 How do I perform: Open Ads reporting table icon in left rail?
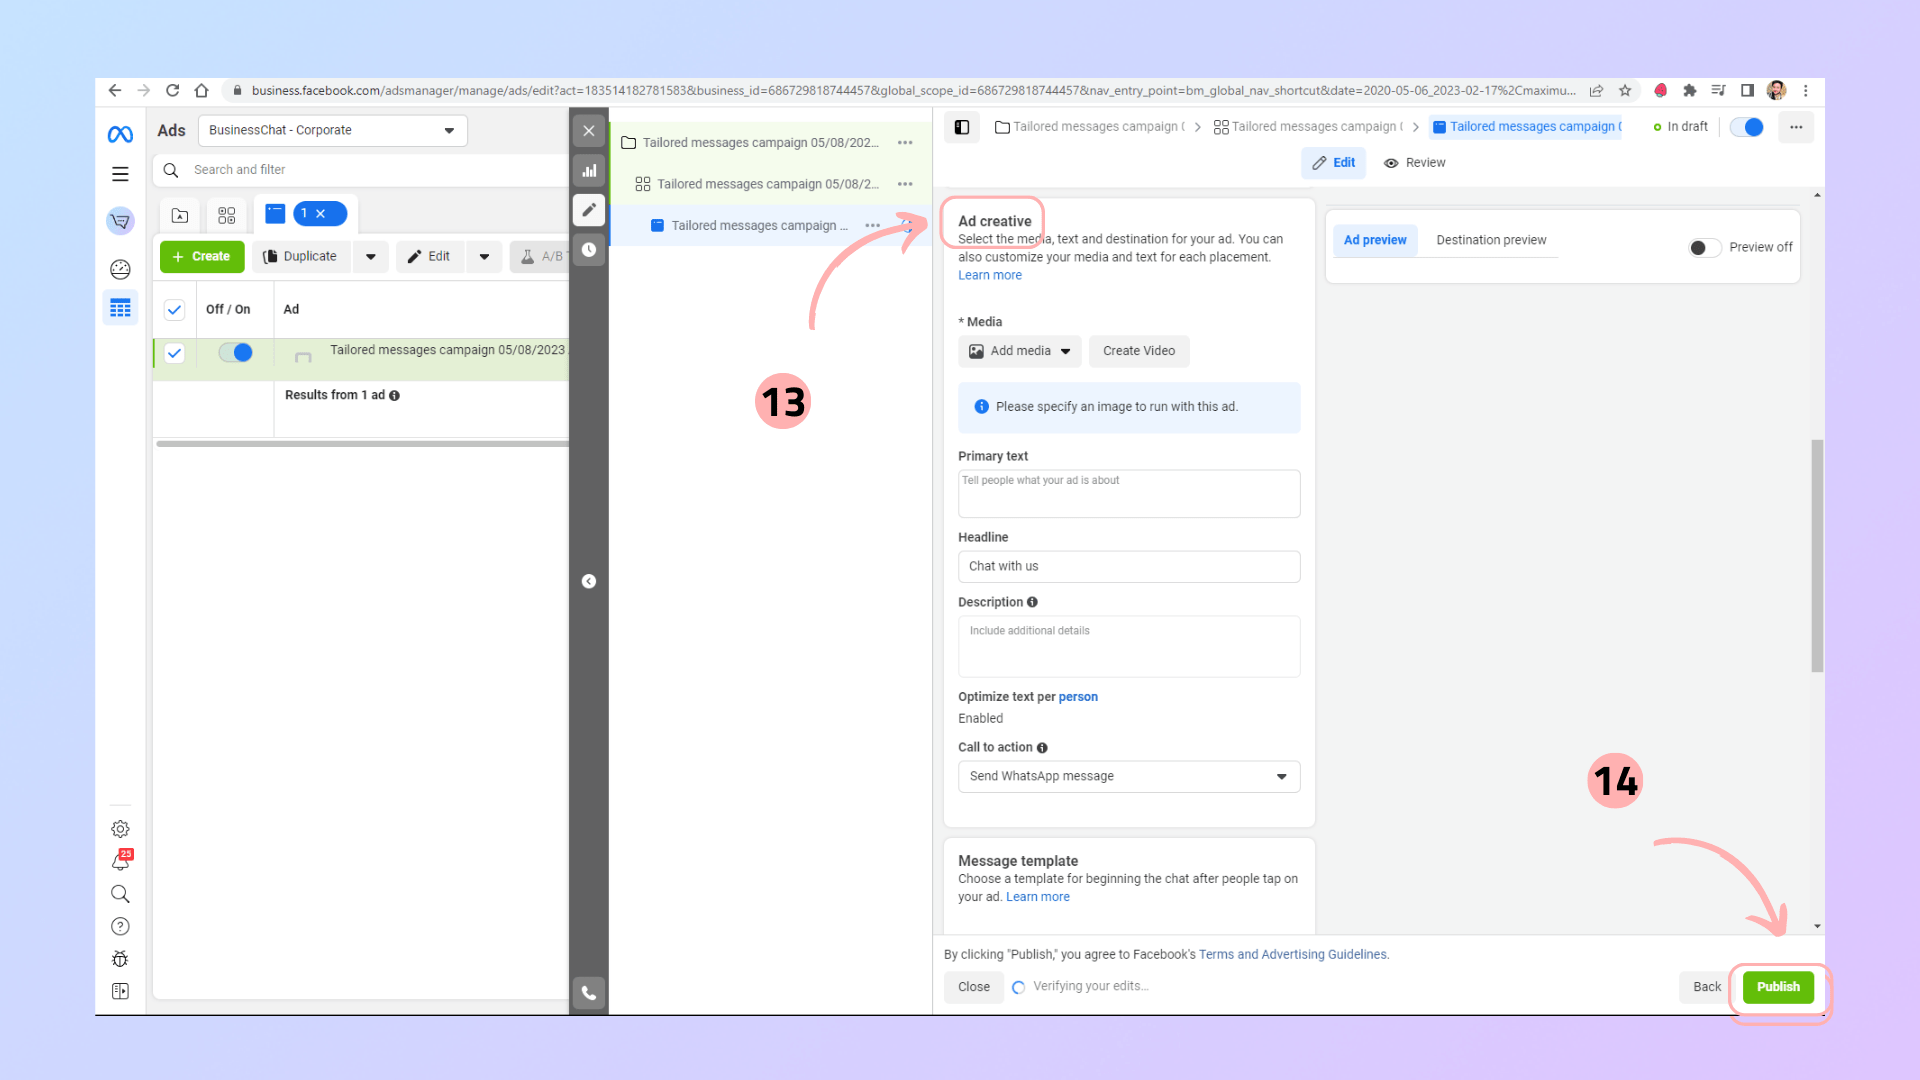120,307
